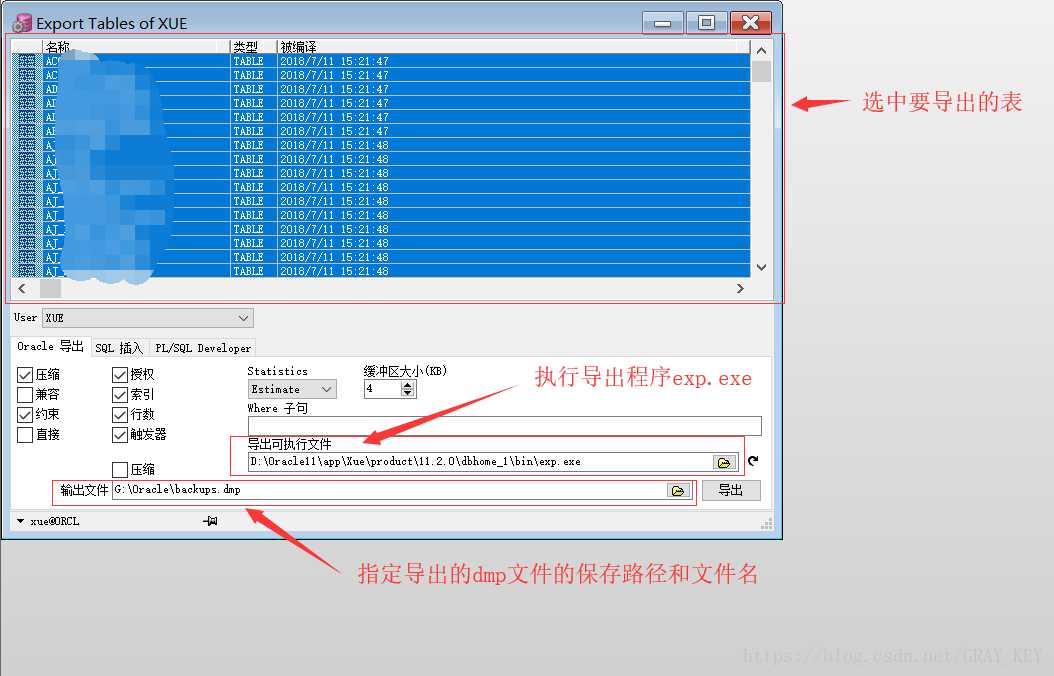
Task: Sort by the 类型 column header
Action: click(253, 47)
